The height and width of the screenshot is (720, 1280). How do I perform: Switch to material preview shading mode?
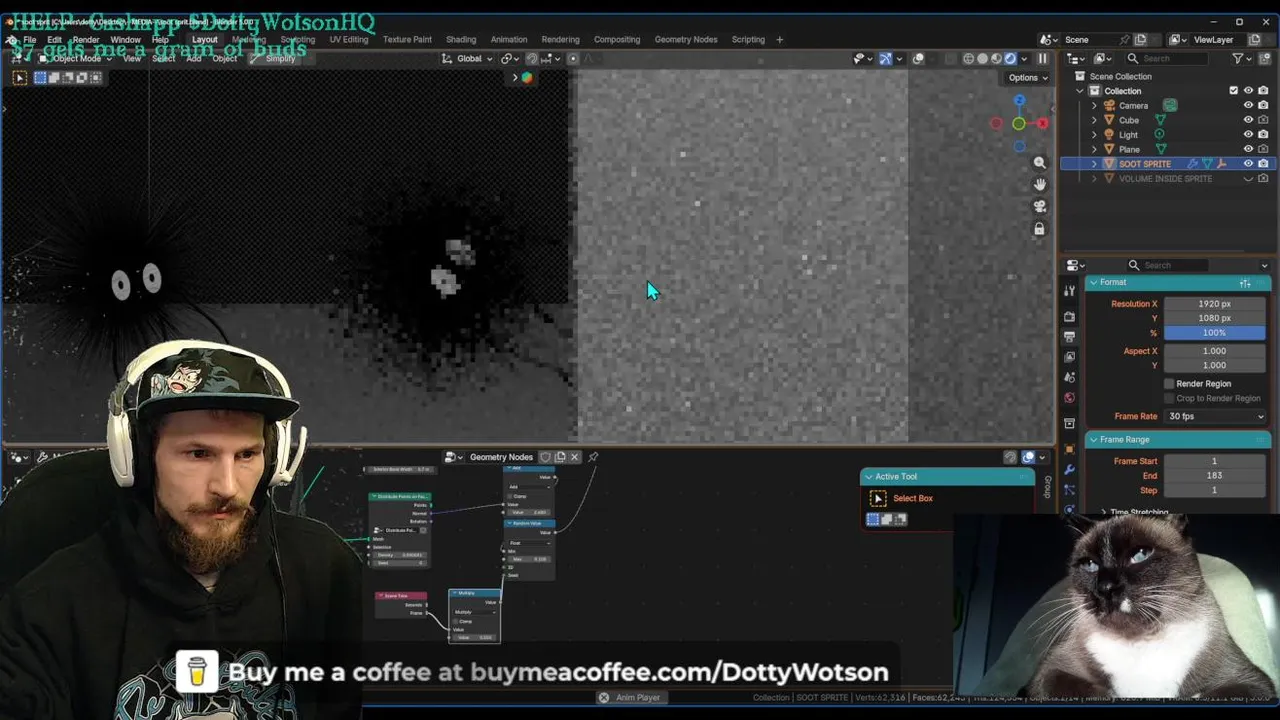click(996, 58)
